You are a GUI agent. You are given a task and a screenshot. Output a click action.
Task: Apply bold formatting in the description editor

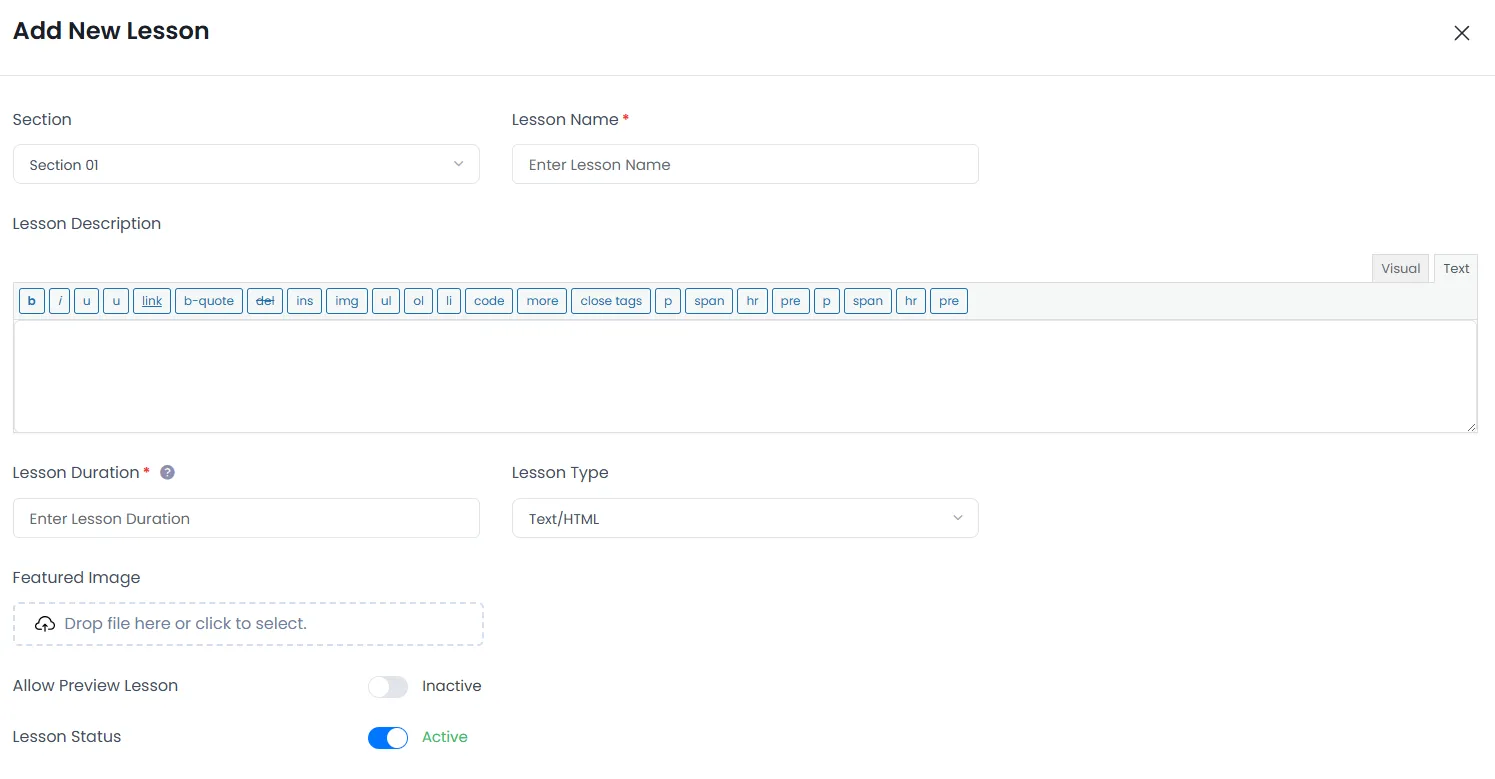click(x=31, y=300)
